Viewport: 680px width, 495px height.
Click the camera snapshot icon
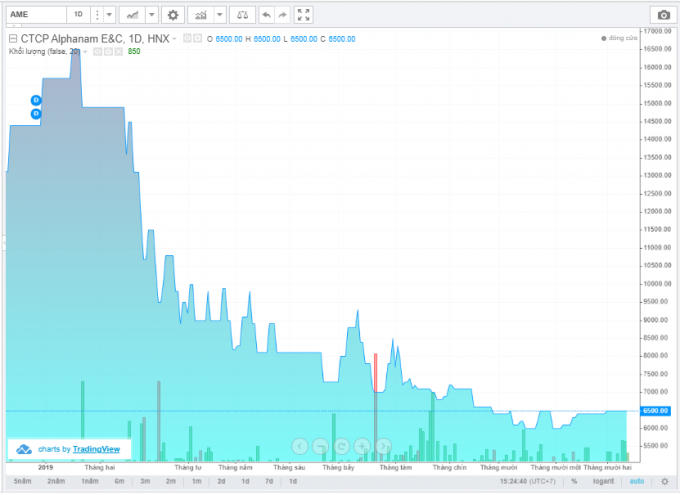click(662, 15)
